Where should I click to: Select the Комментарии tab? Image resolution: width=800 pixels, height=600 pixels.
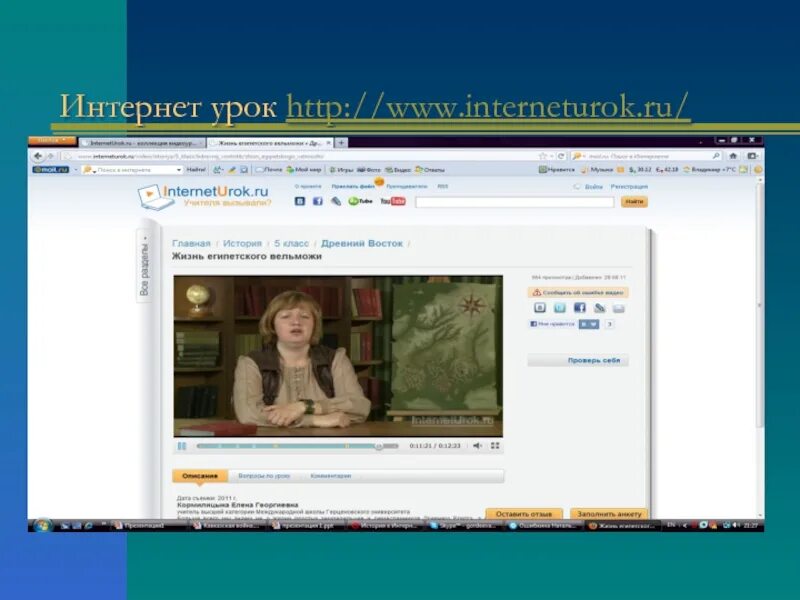coord(331,476)
